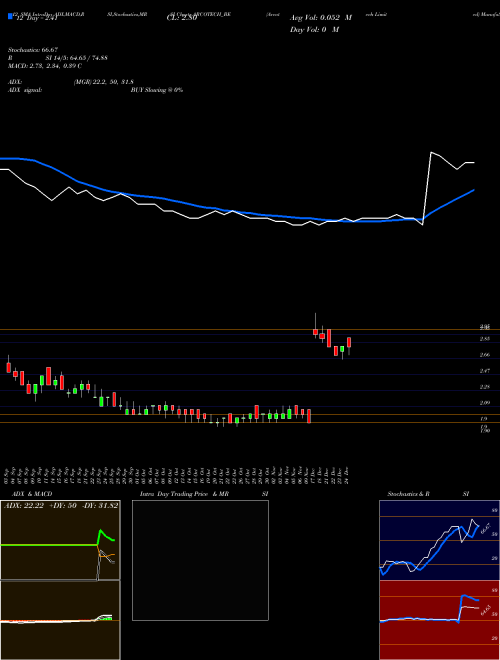Click the 2.66 price axis label
This screenshot has height=660, width=500.
tap(484, 355)
